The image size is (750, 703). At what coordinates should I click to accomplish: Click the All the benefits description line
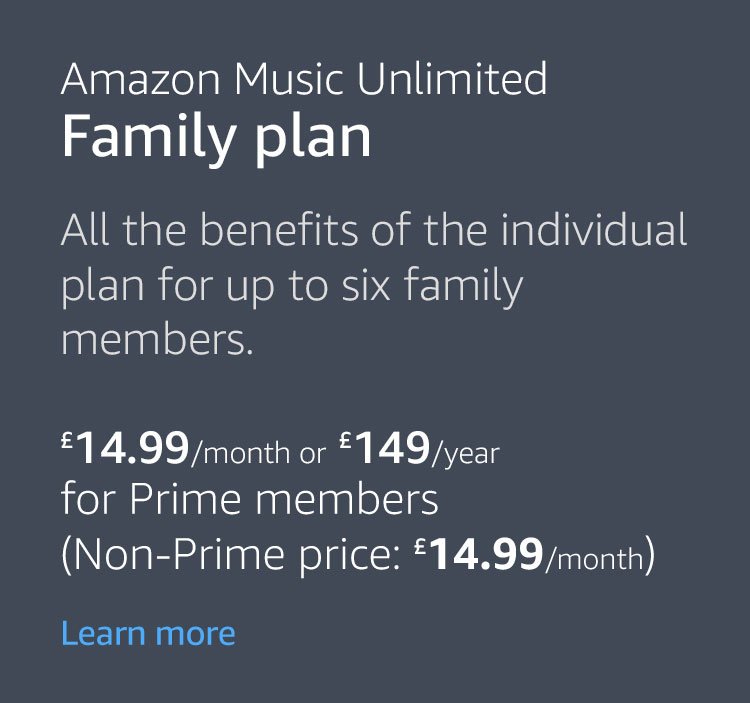[x=374, y=231]
